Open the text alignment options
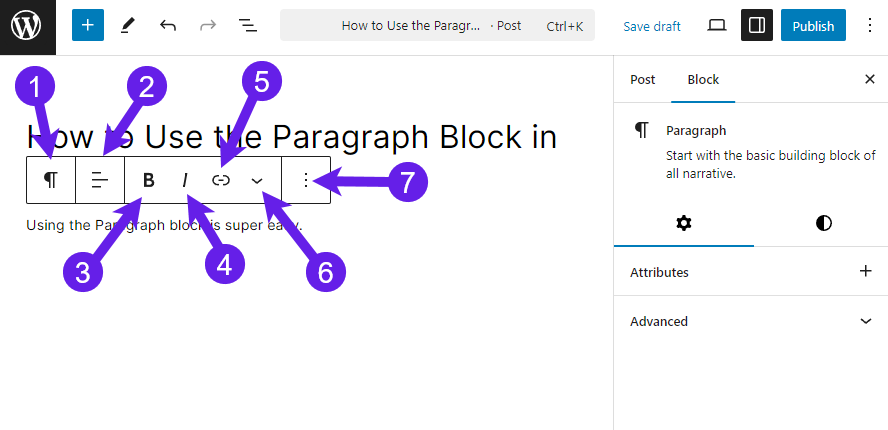 click(100, 180)
